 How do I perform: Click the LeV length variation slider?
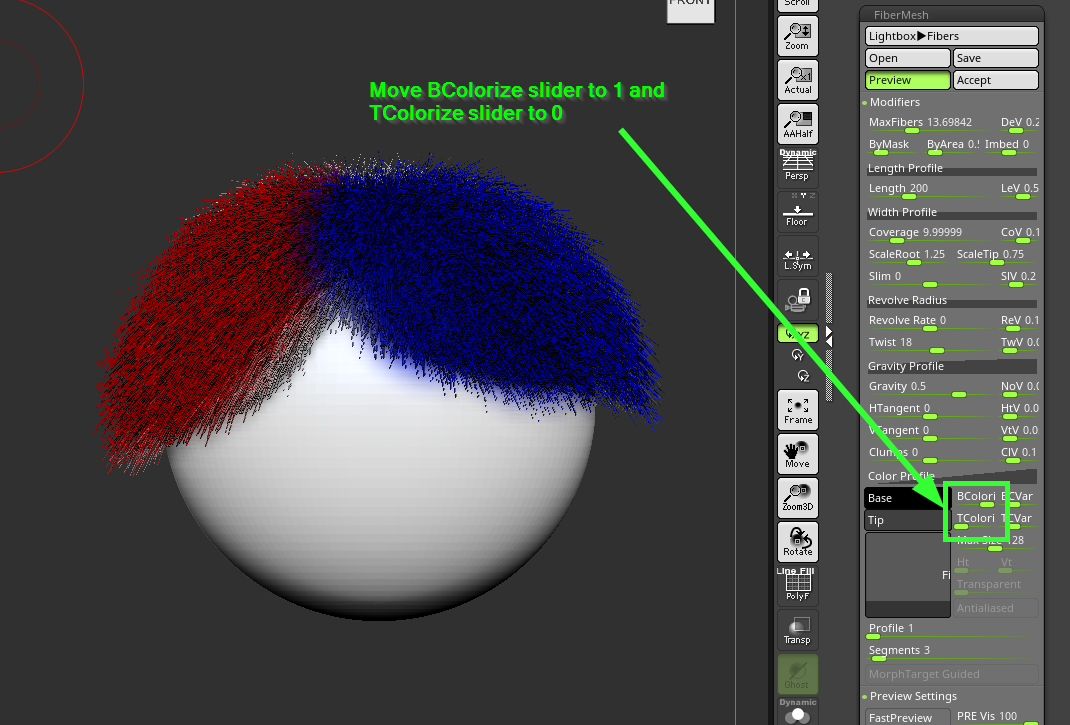coord(1019,190)
